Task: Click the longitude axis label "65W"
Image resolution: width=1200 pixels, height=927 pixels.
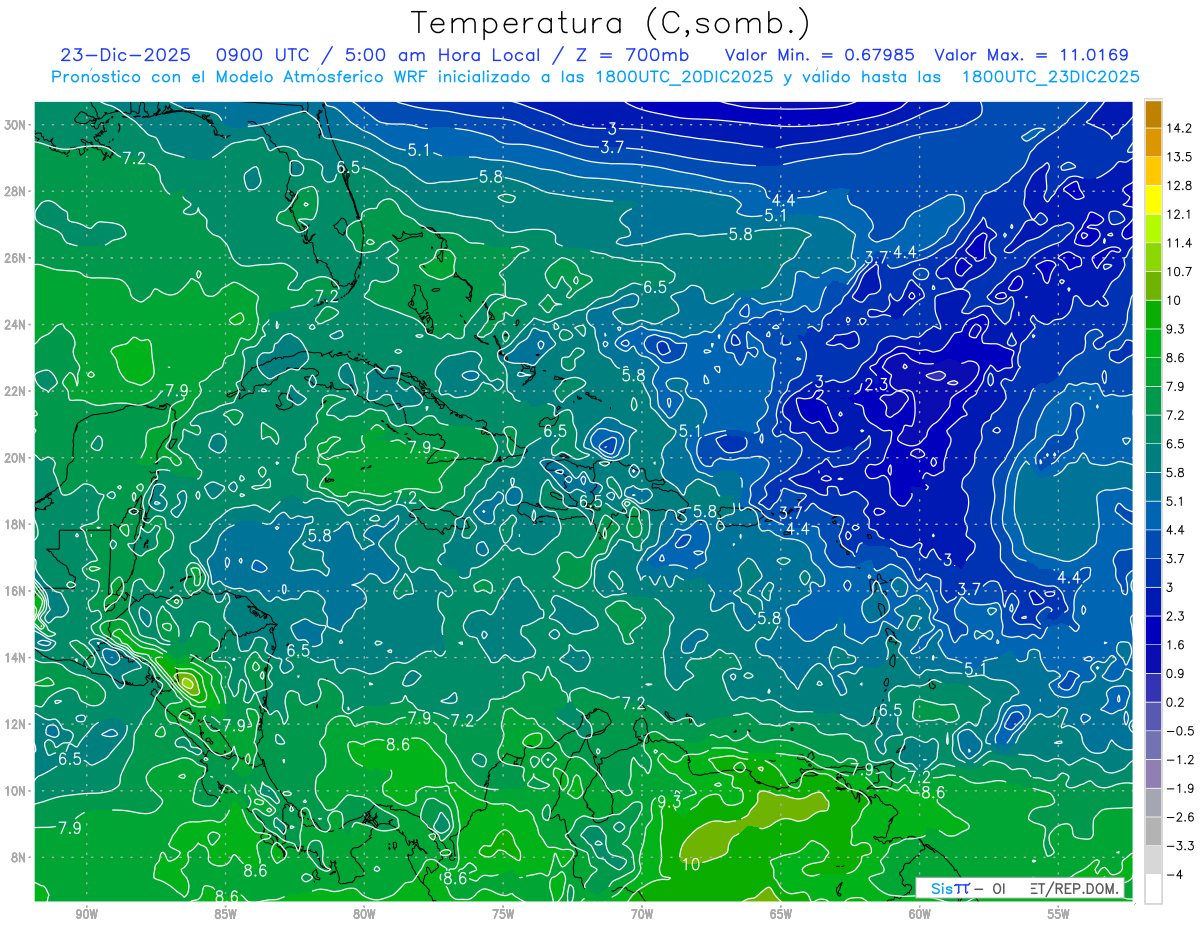Action: pos(781,914)
